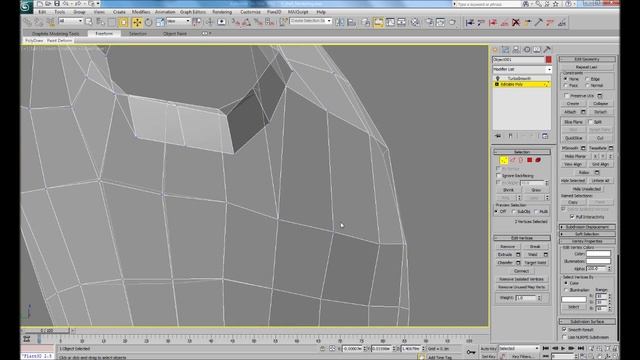Click the Save file quick-access icon

click(x=57, y=4)
